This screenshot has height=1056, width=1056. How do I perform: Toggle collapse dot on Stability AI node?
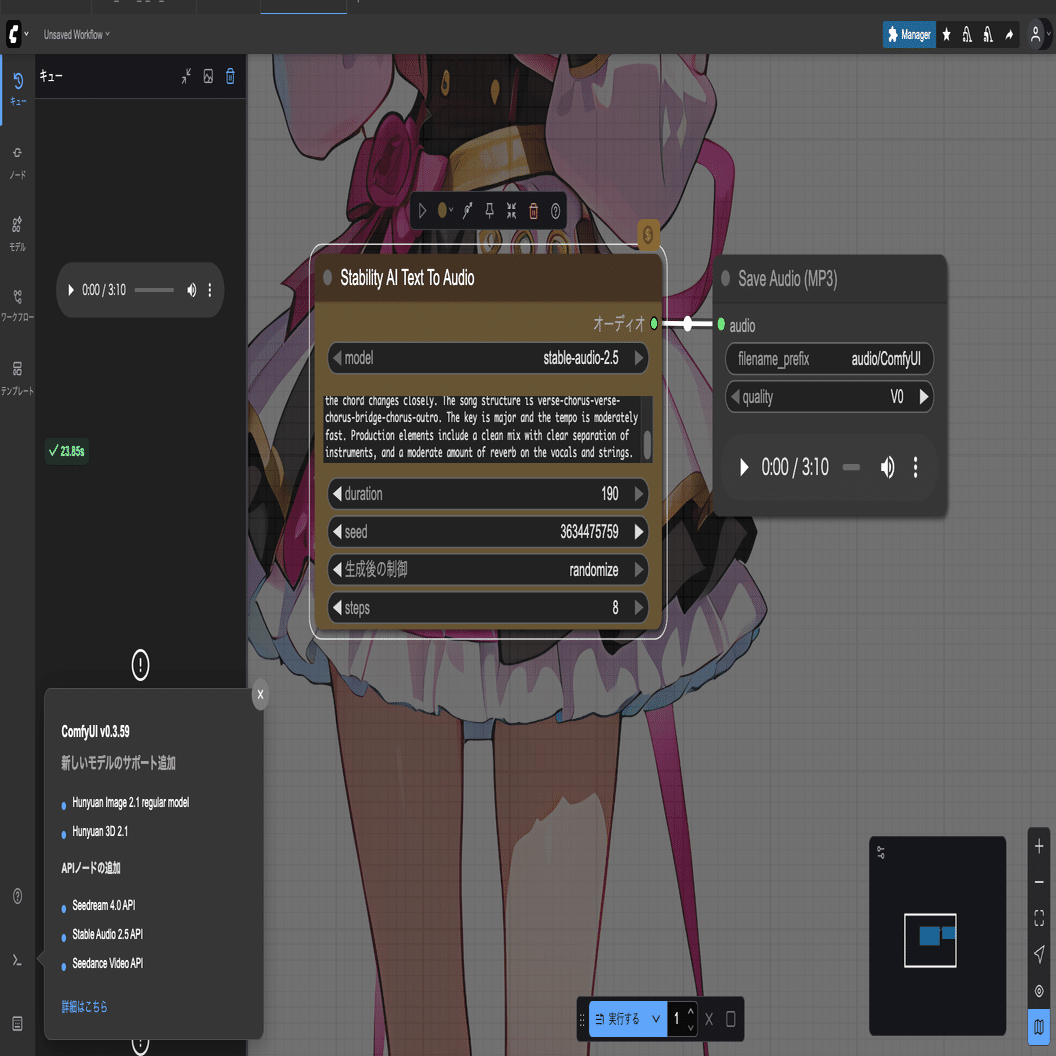pyautogui.click(x=327, y=277)
